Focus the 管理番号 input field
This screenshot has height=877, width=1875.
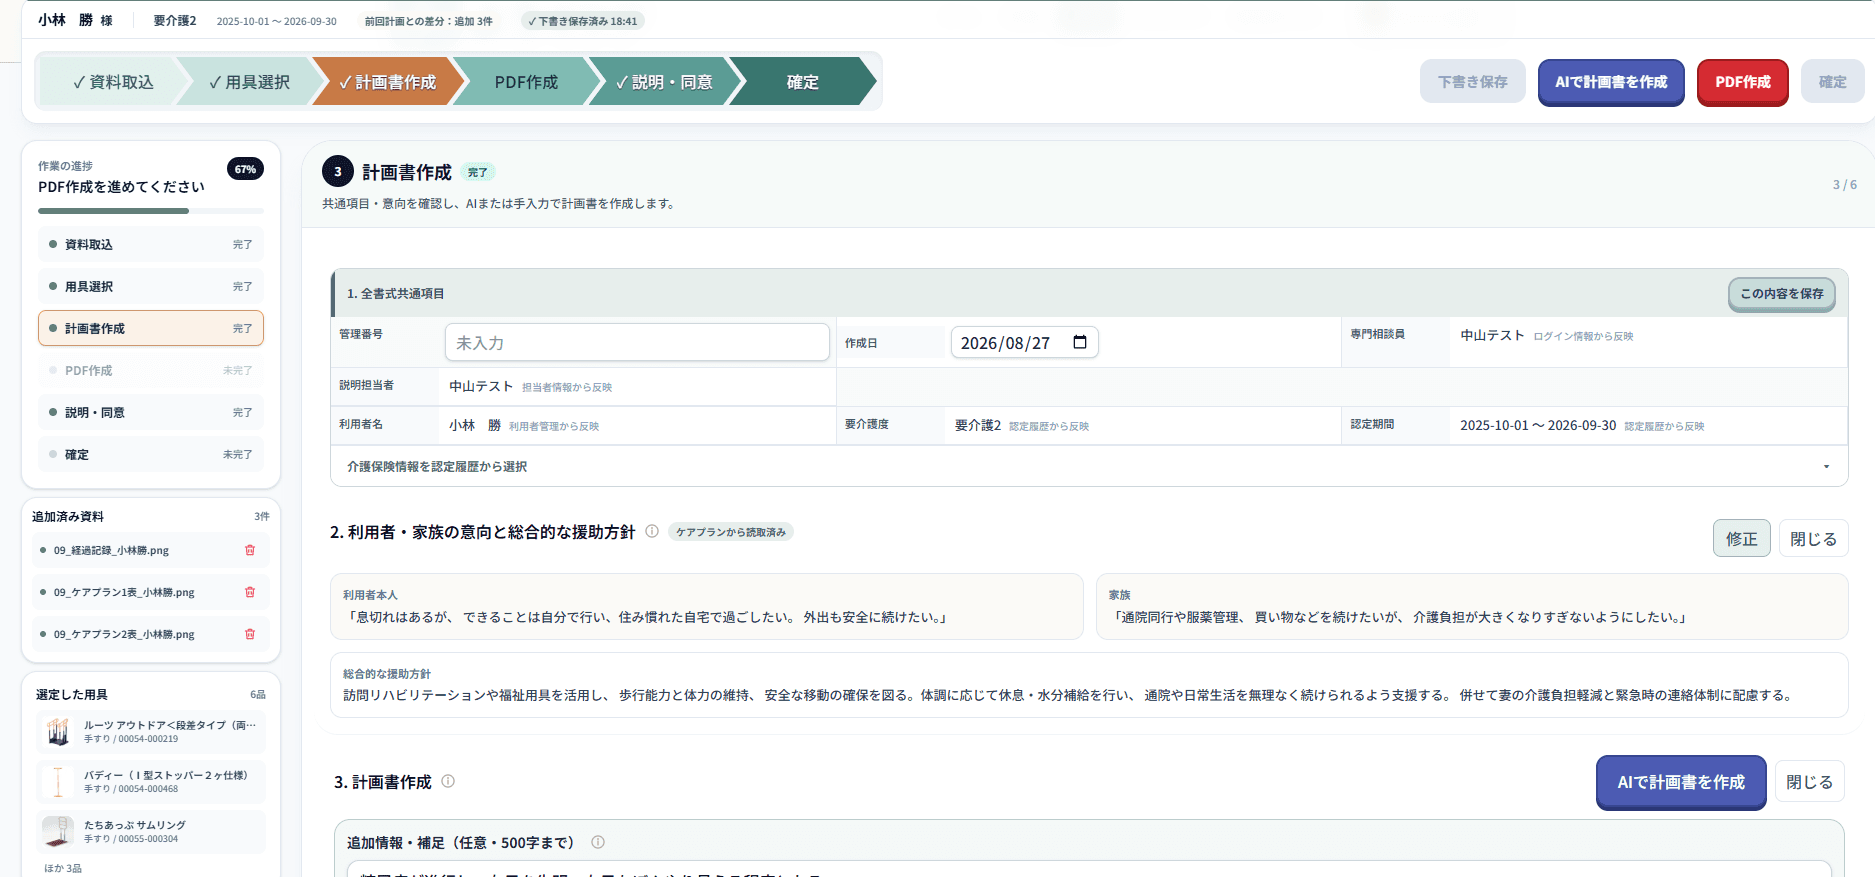[637, 342]
